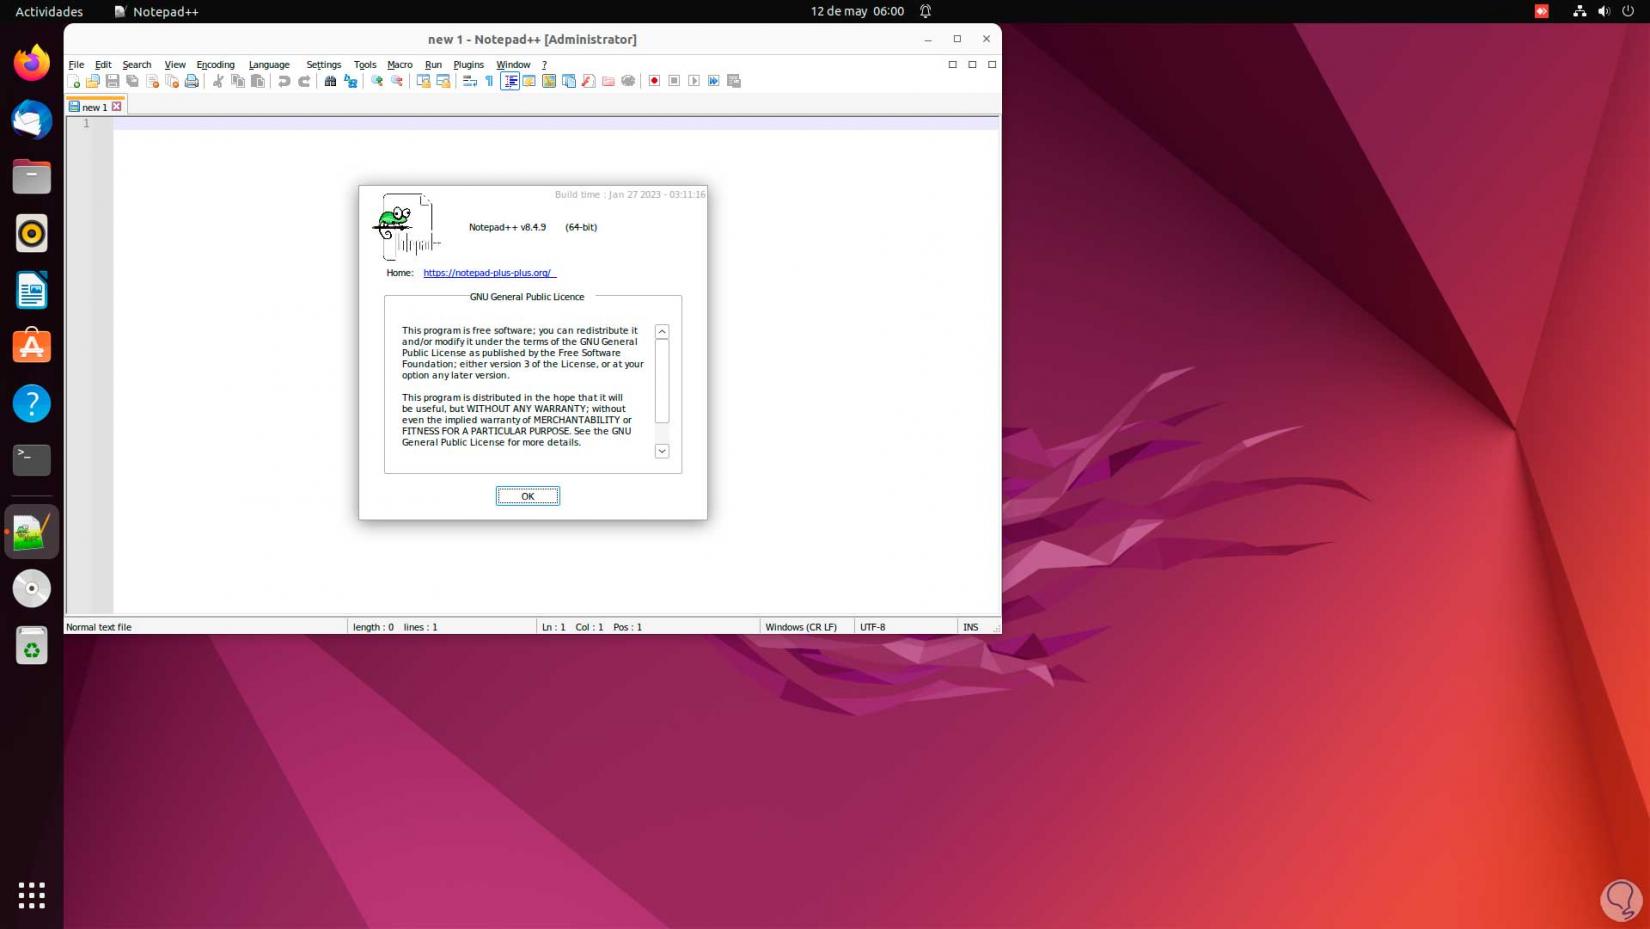The image size is (1650, 929).
Task: Open the notepad-plus-plus.org home link
Action: (487, 273)
